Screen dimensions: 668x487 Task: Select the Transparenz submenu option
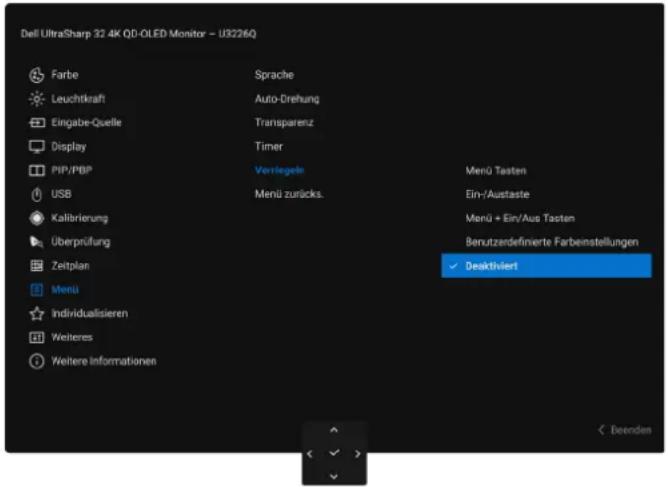tap(284, 123)
